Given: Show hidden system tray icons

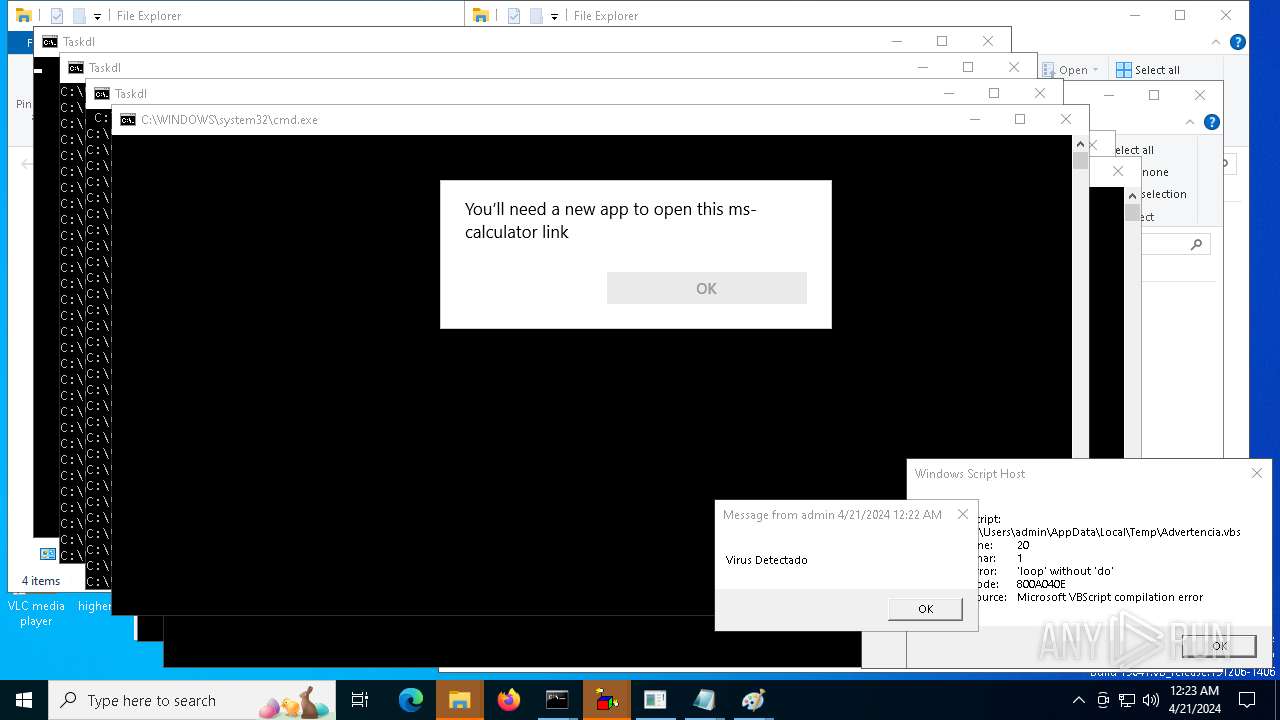Looking at the screenshot, I should [x=1079, y=700].
